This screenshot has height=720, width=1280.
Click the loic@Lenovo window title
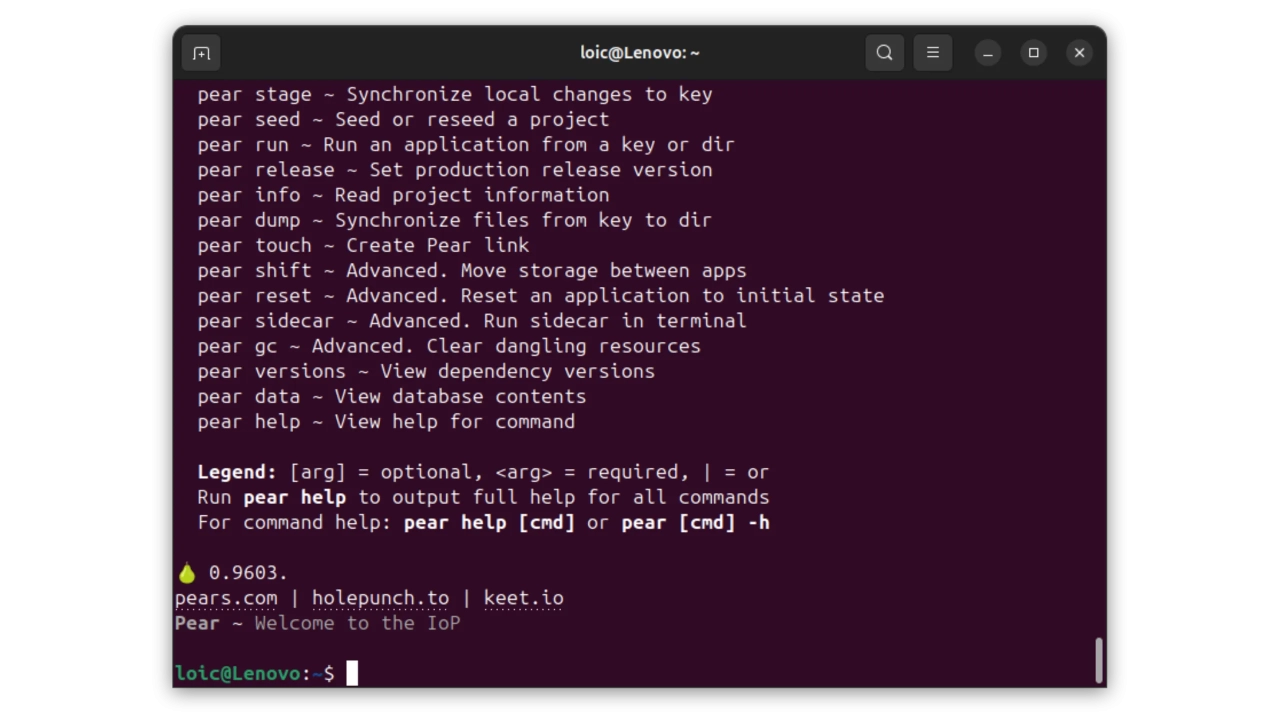639,53
